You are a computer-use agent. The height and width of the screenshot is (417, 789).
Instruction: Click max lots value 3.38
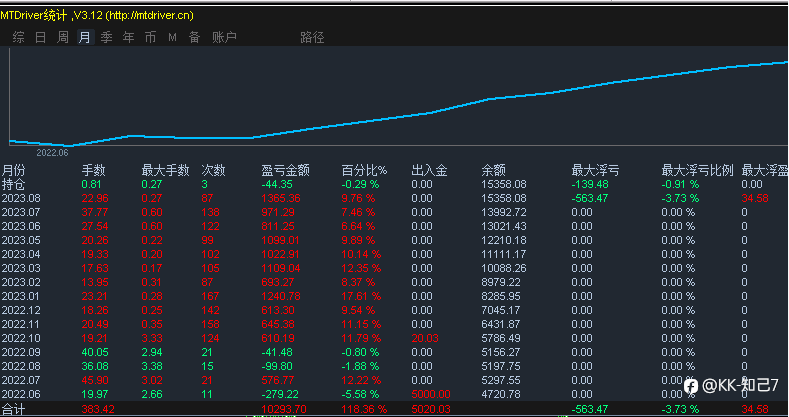click(152, 366)
